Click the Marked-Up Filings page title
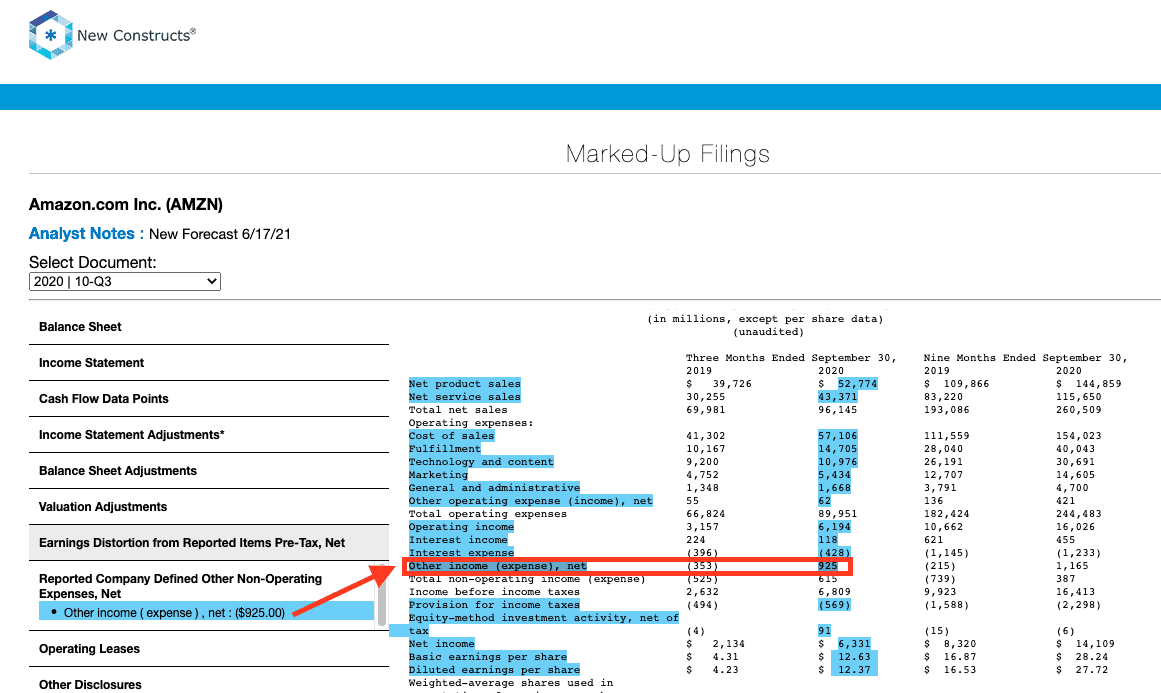 click(x=668, y=154)
